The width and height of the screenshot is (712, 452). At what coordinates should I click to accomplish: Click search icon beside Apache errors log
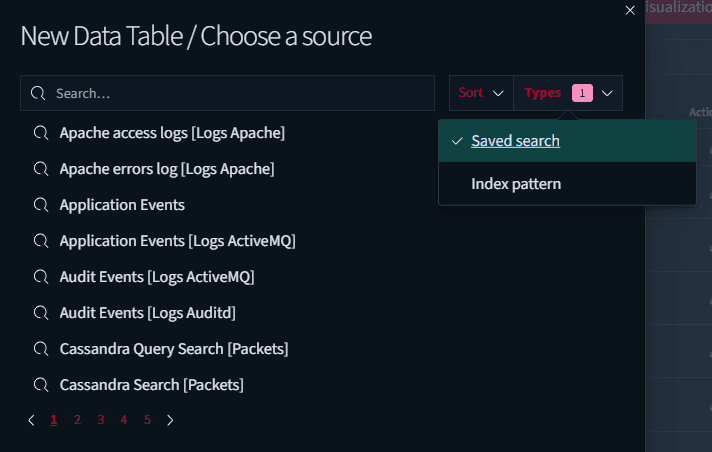(41, 169)
